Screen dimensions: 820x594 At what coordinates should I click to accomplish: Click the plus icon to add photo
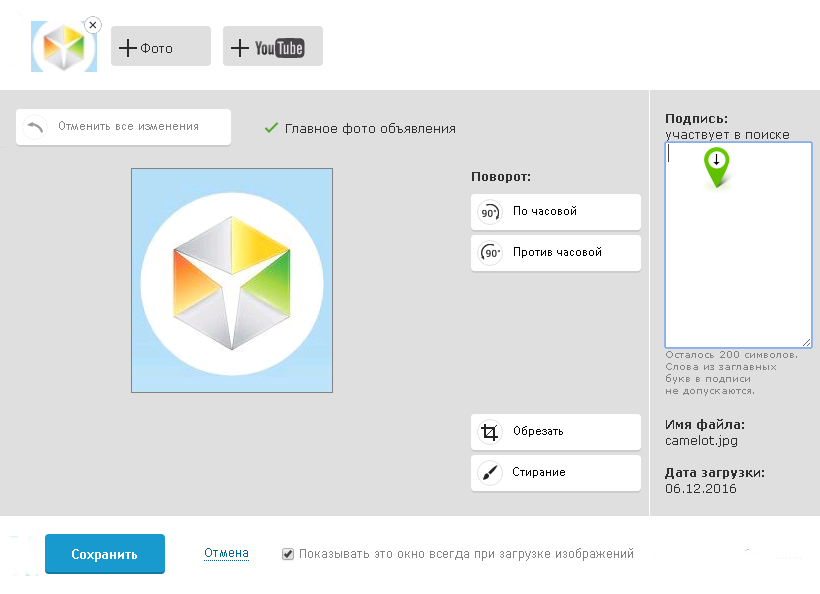[x=127, y=47]
